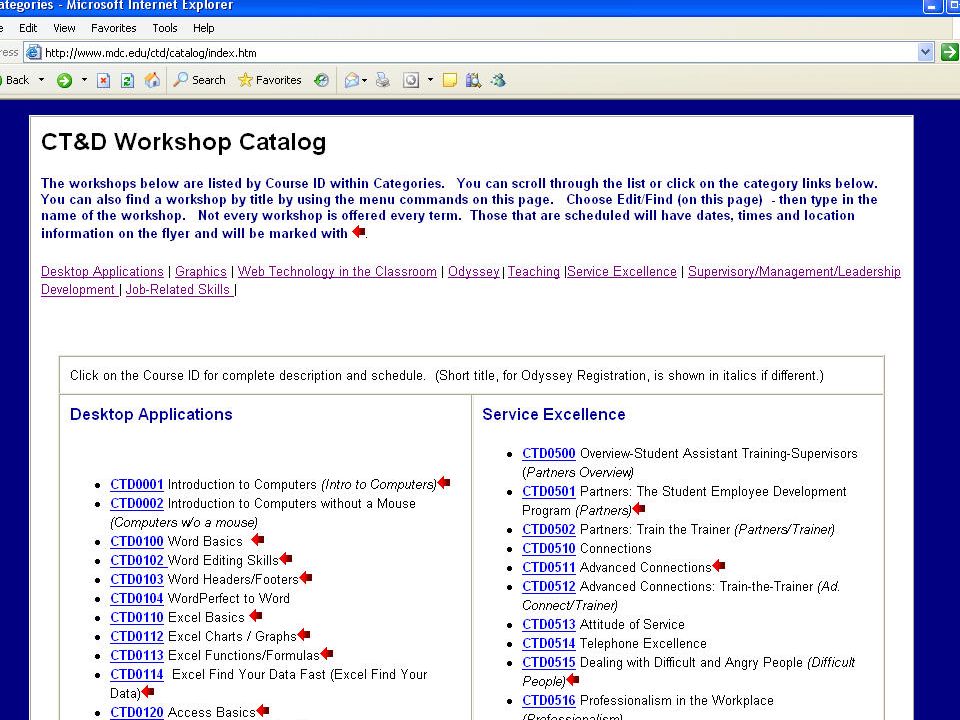Open course CTD0512 link
The image size is (960, 720).
point(549,586)
